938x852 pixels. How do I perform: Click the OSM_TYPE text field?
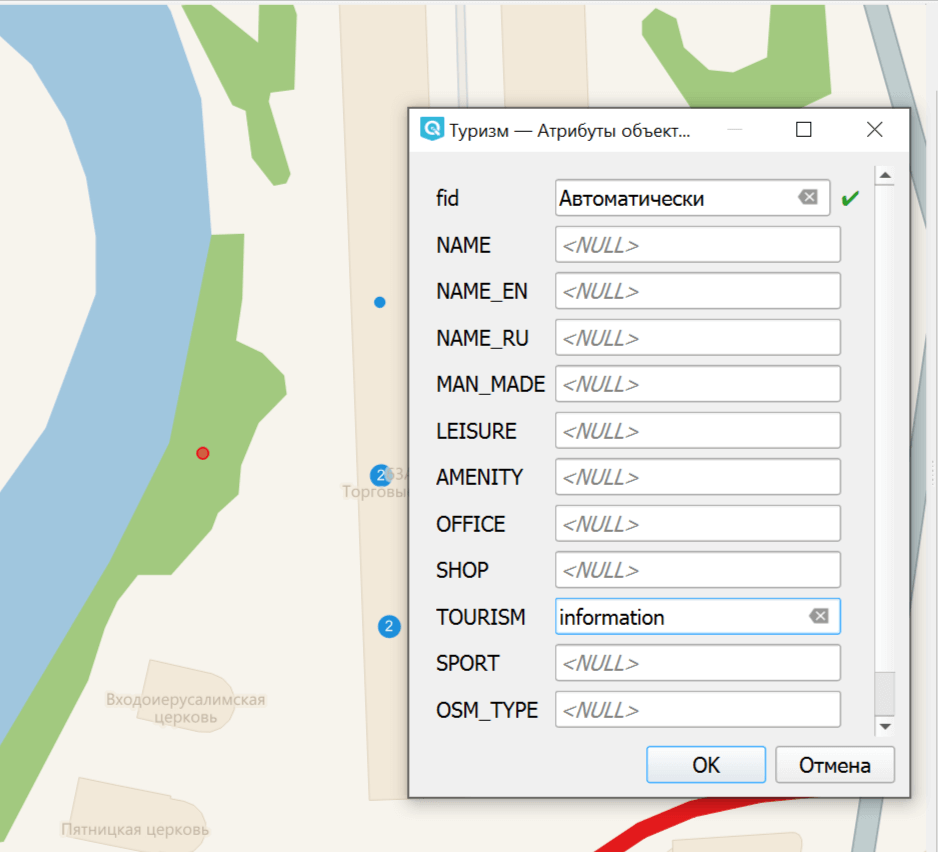click(697, 710)
